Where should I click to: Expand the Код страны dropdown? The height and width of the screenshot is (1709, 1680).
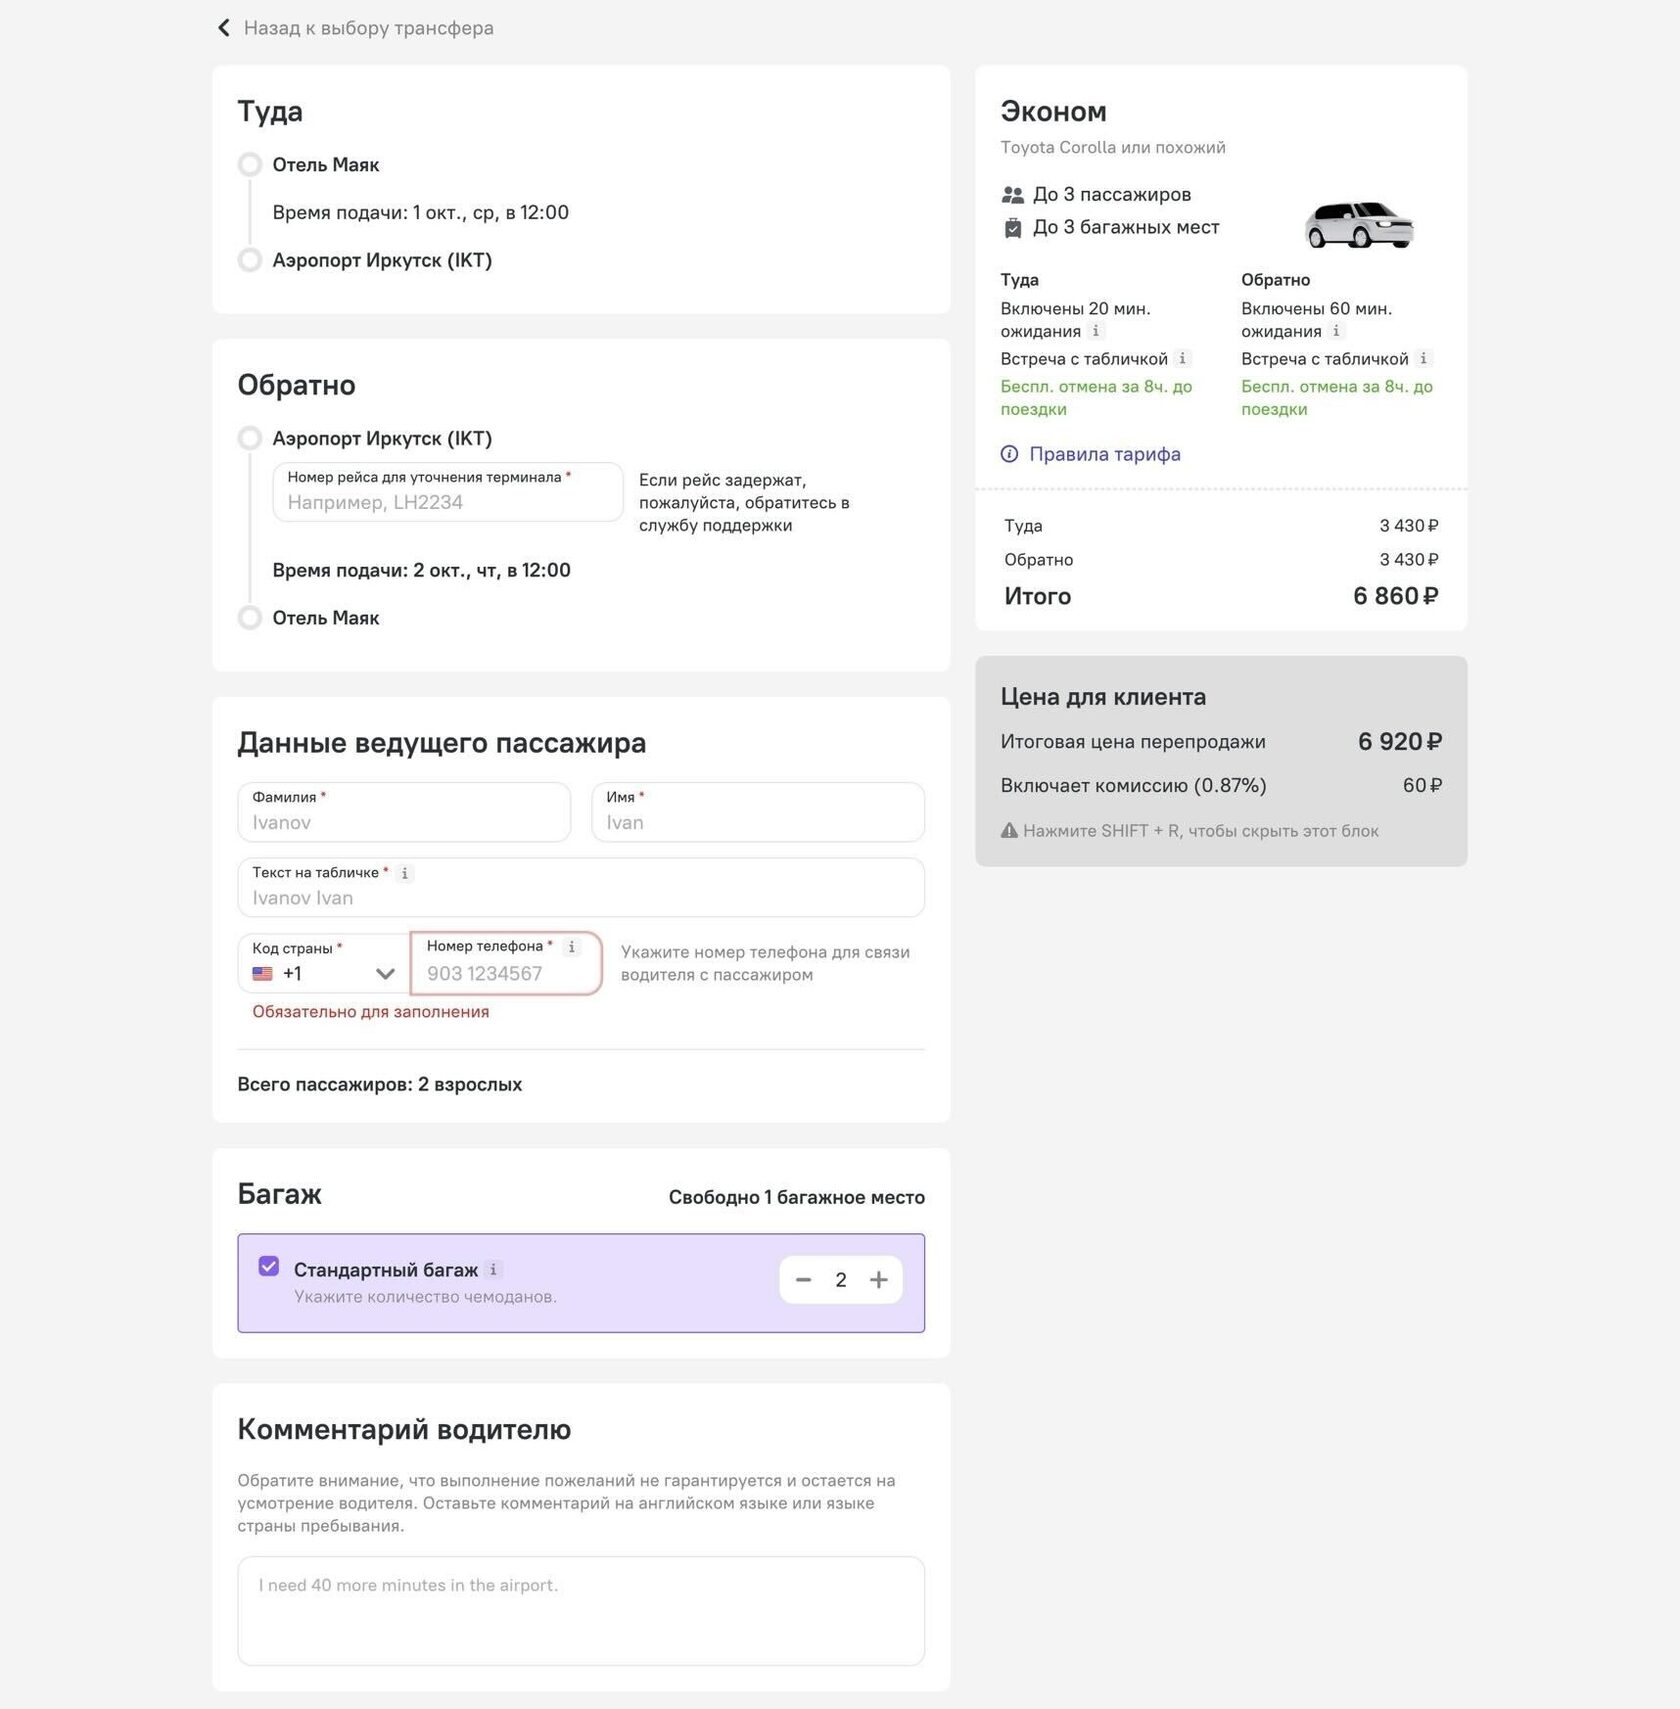[x=385, y=974]
